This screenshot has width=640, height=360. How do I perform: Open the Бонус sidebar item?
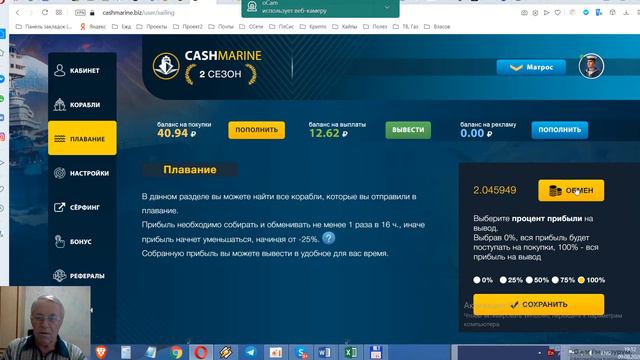click(x=82, y=242)
